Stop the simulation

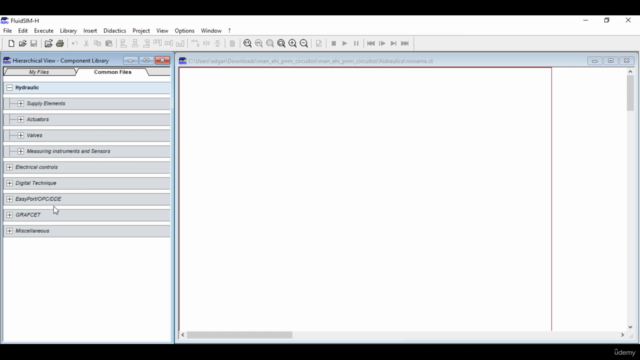(333, 43)
